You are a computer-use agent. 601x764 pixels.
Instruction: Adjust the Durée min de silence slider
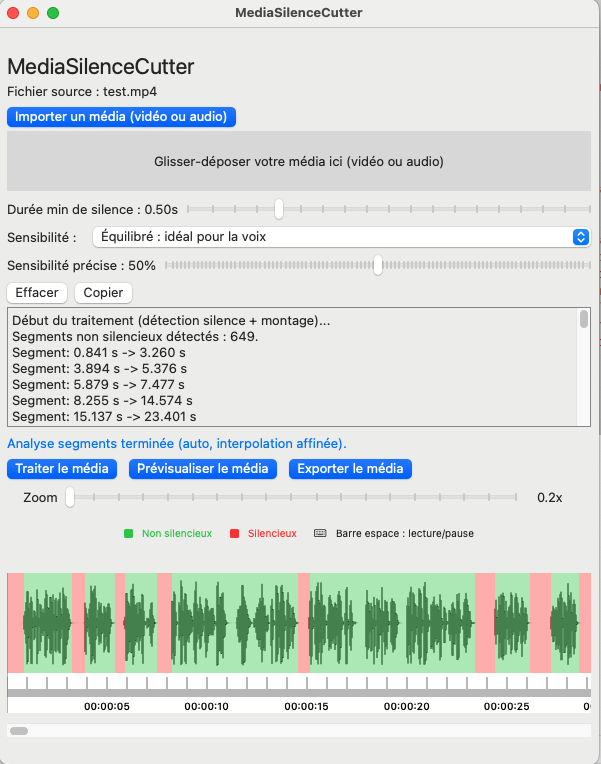279,209
